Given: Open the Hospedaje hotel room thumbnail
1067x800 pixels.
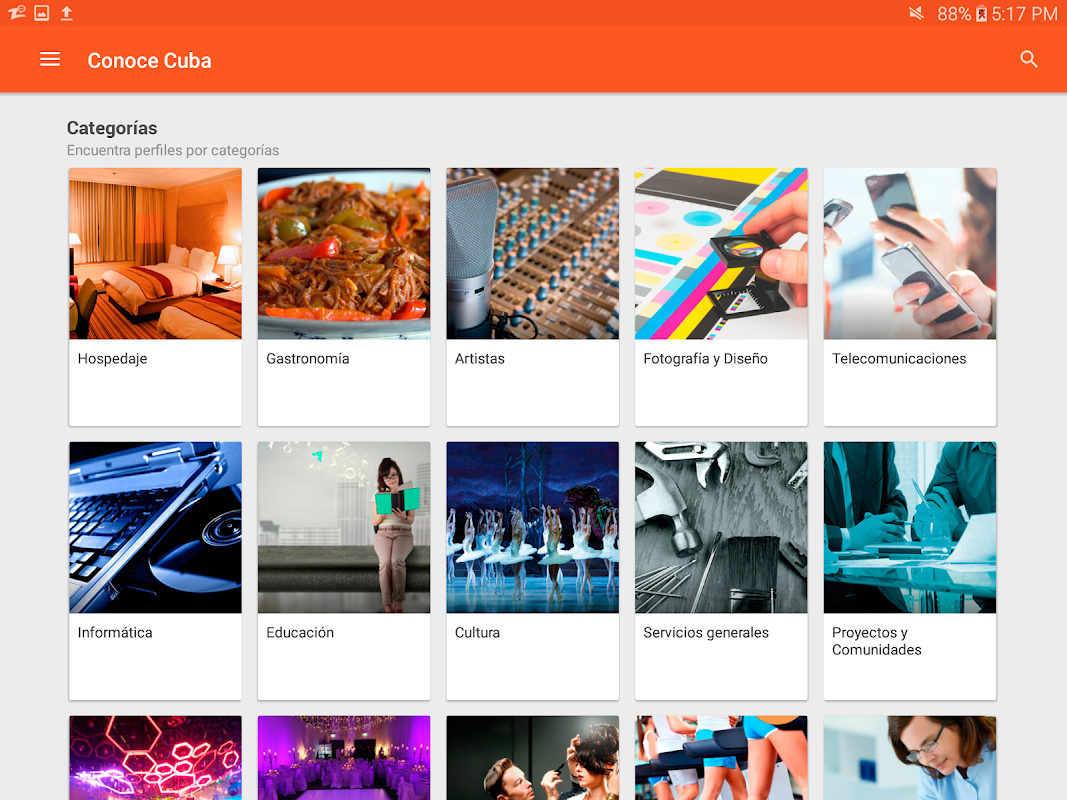Looking at the screenshot, I should click(x=155, y=254).
